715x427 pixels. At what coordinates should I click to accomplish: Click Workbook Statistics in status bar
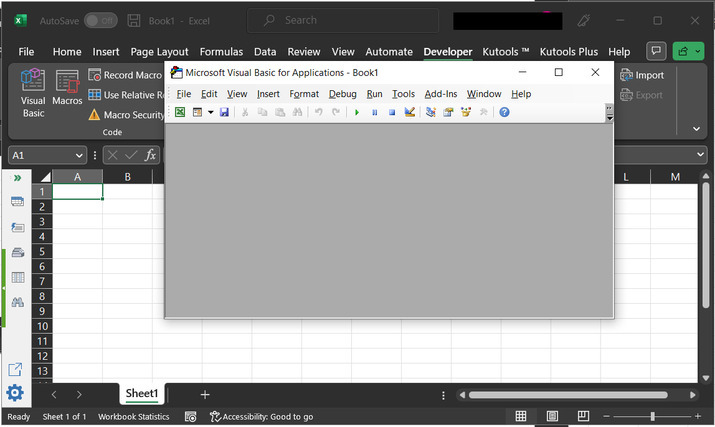coord(134,417)
